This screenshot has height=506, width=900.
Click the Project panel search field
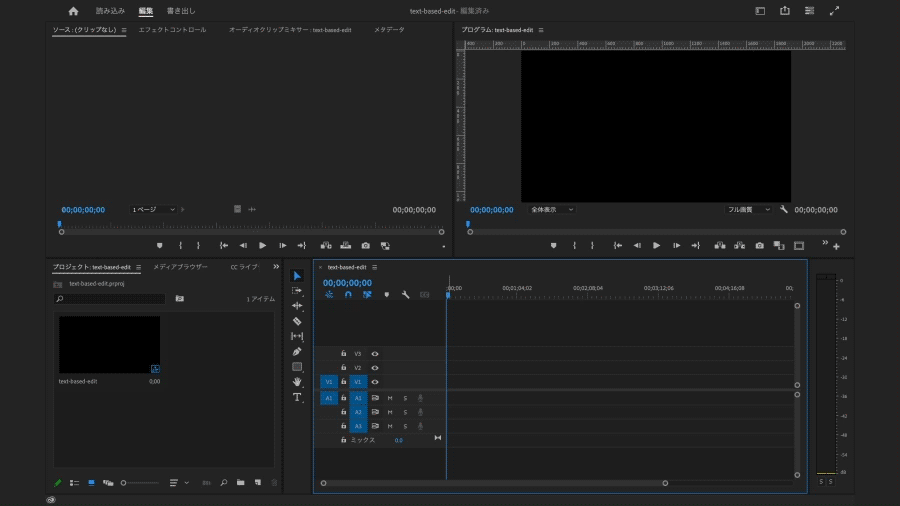pos(110,299)
